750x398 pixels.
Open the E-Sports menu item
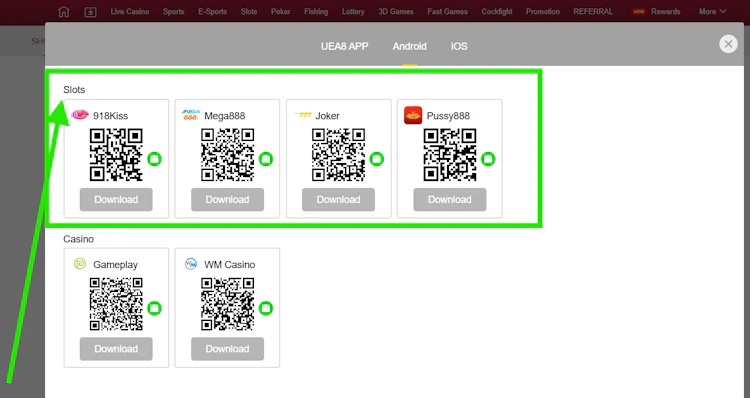pyautogui.click(x=212, y=11)
